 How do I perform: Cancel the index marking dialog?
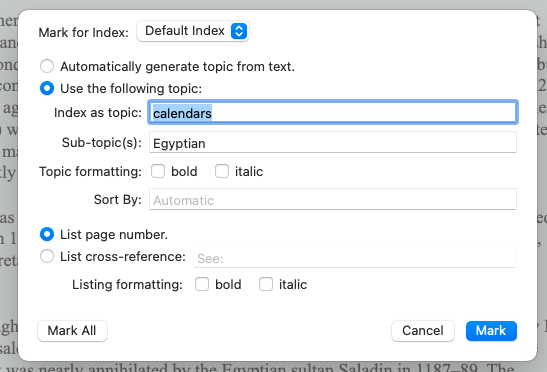(423, 331)
